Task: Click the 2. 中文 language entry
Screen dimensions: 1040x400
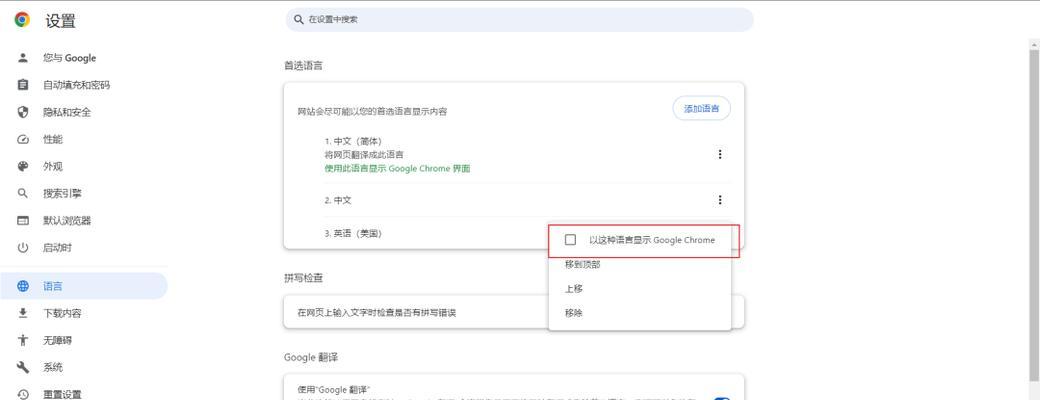Action: pos(338,200)
